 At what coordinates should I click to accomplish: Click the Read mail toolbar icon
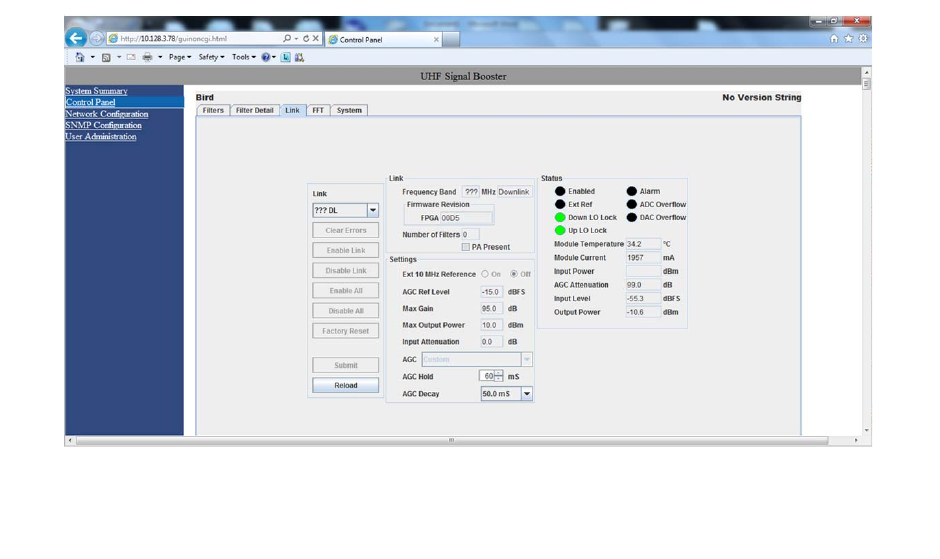pyautogui.click(x=131, y=57)
